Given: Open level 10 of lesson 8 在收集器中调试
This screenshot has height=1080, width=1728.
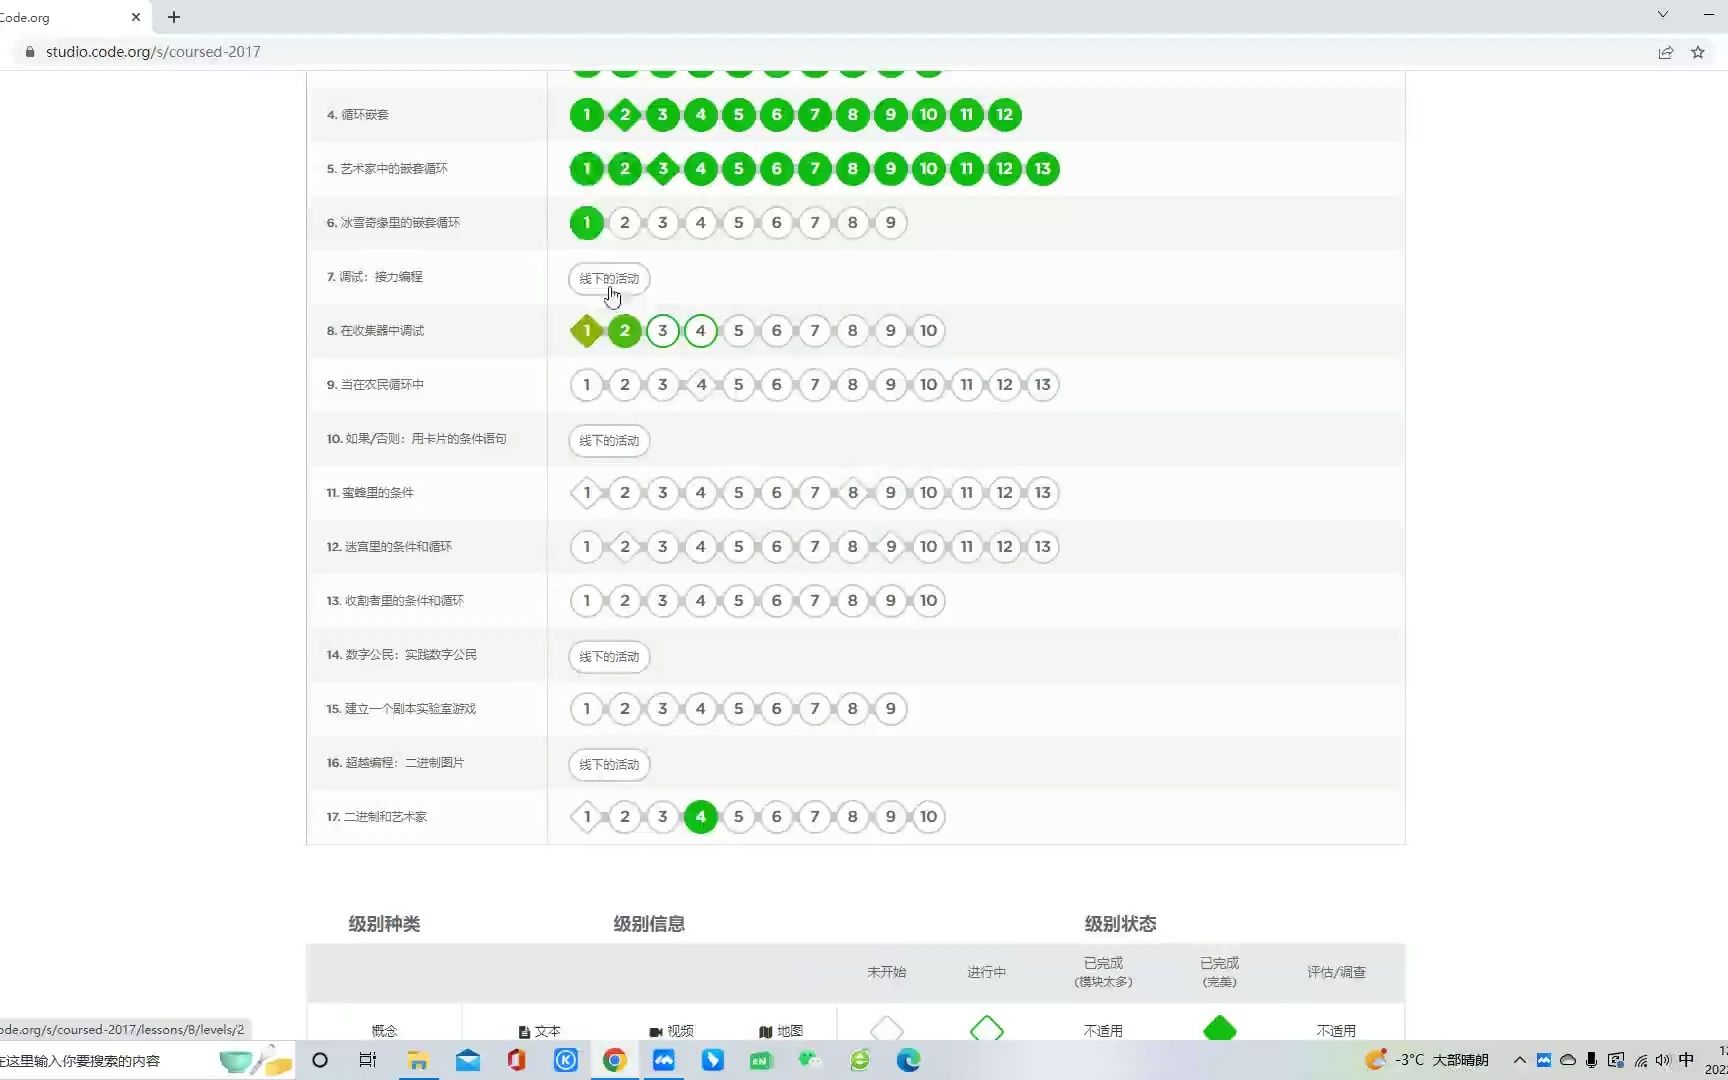Looking at the screenshot, I should 929,331.
